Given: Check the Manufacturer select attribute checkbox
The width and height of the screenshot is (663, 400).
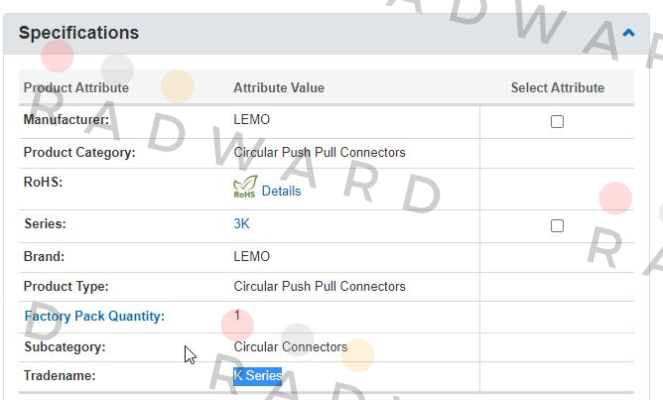Looking at the screenshot, I should click(x=557, y=121).
